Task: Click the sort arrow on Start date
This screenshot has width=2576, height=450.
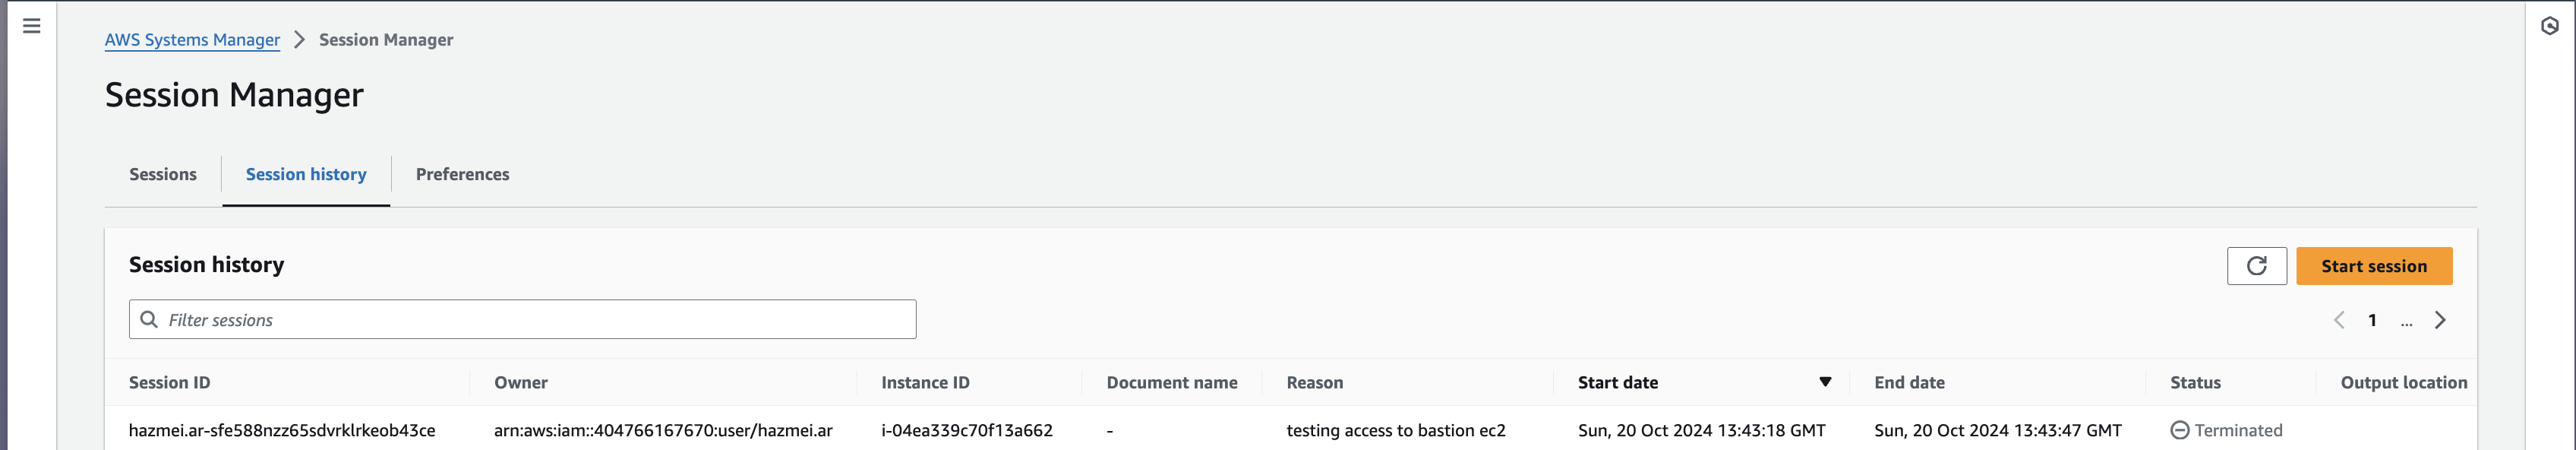Action: 1825,382
